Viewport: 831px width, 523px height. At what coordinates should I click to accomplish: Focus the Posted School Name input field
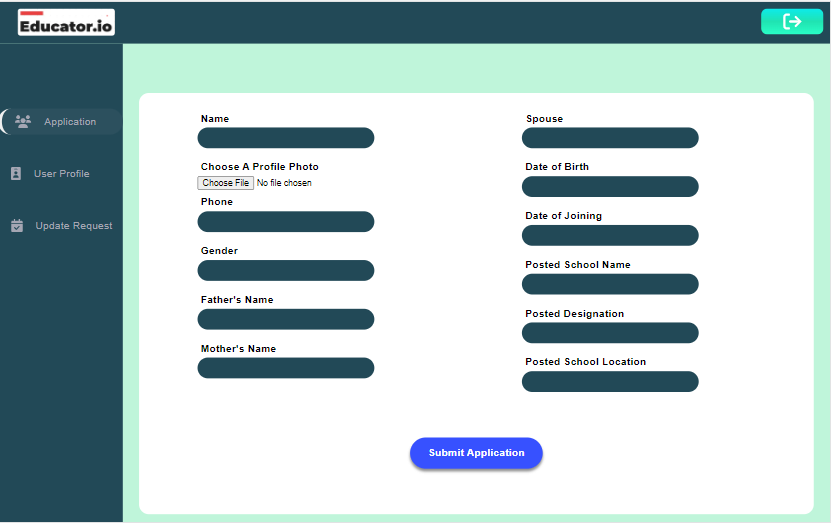pos(610,284)
